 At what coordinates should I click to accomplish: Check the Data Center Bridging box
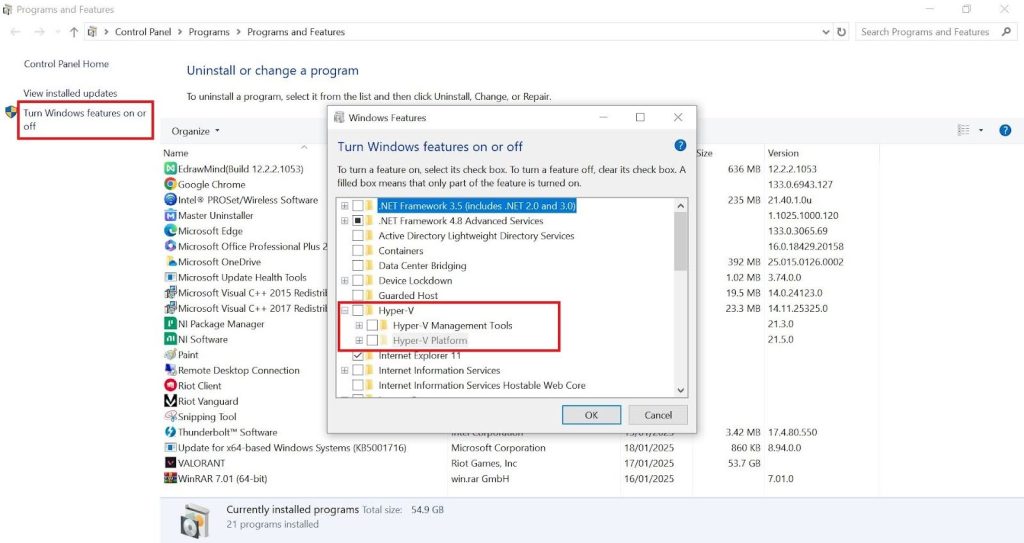coord(358,266)
